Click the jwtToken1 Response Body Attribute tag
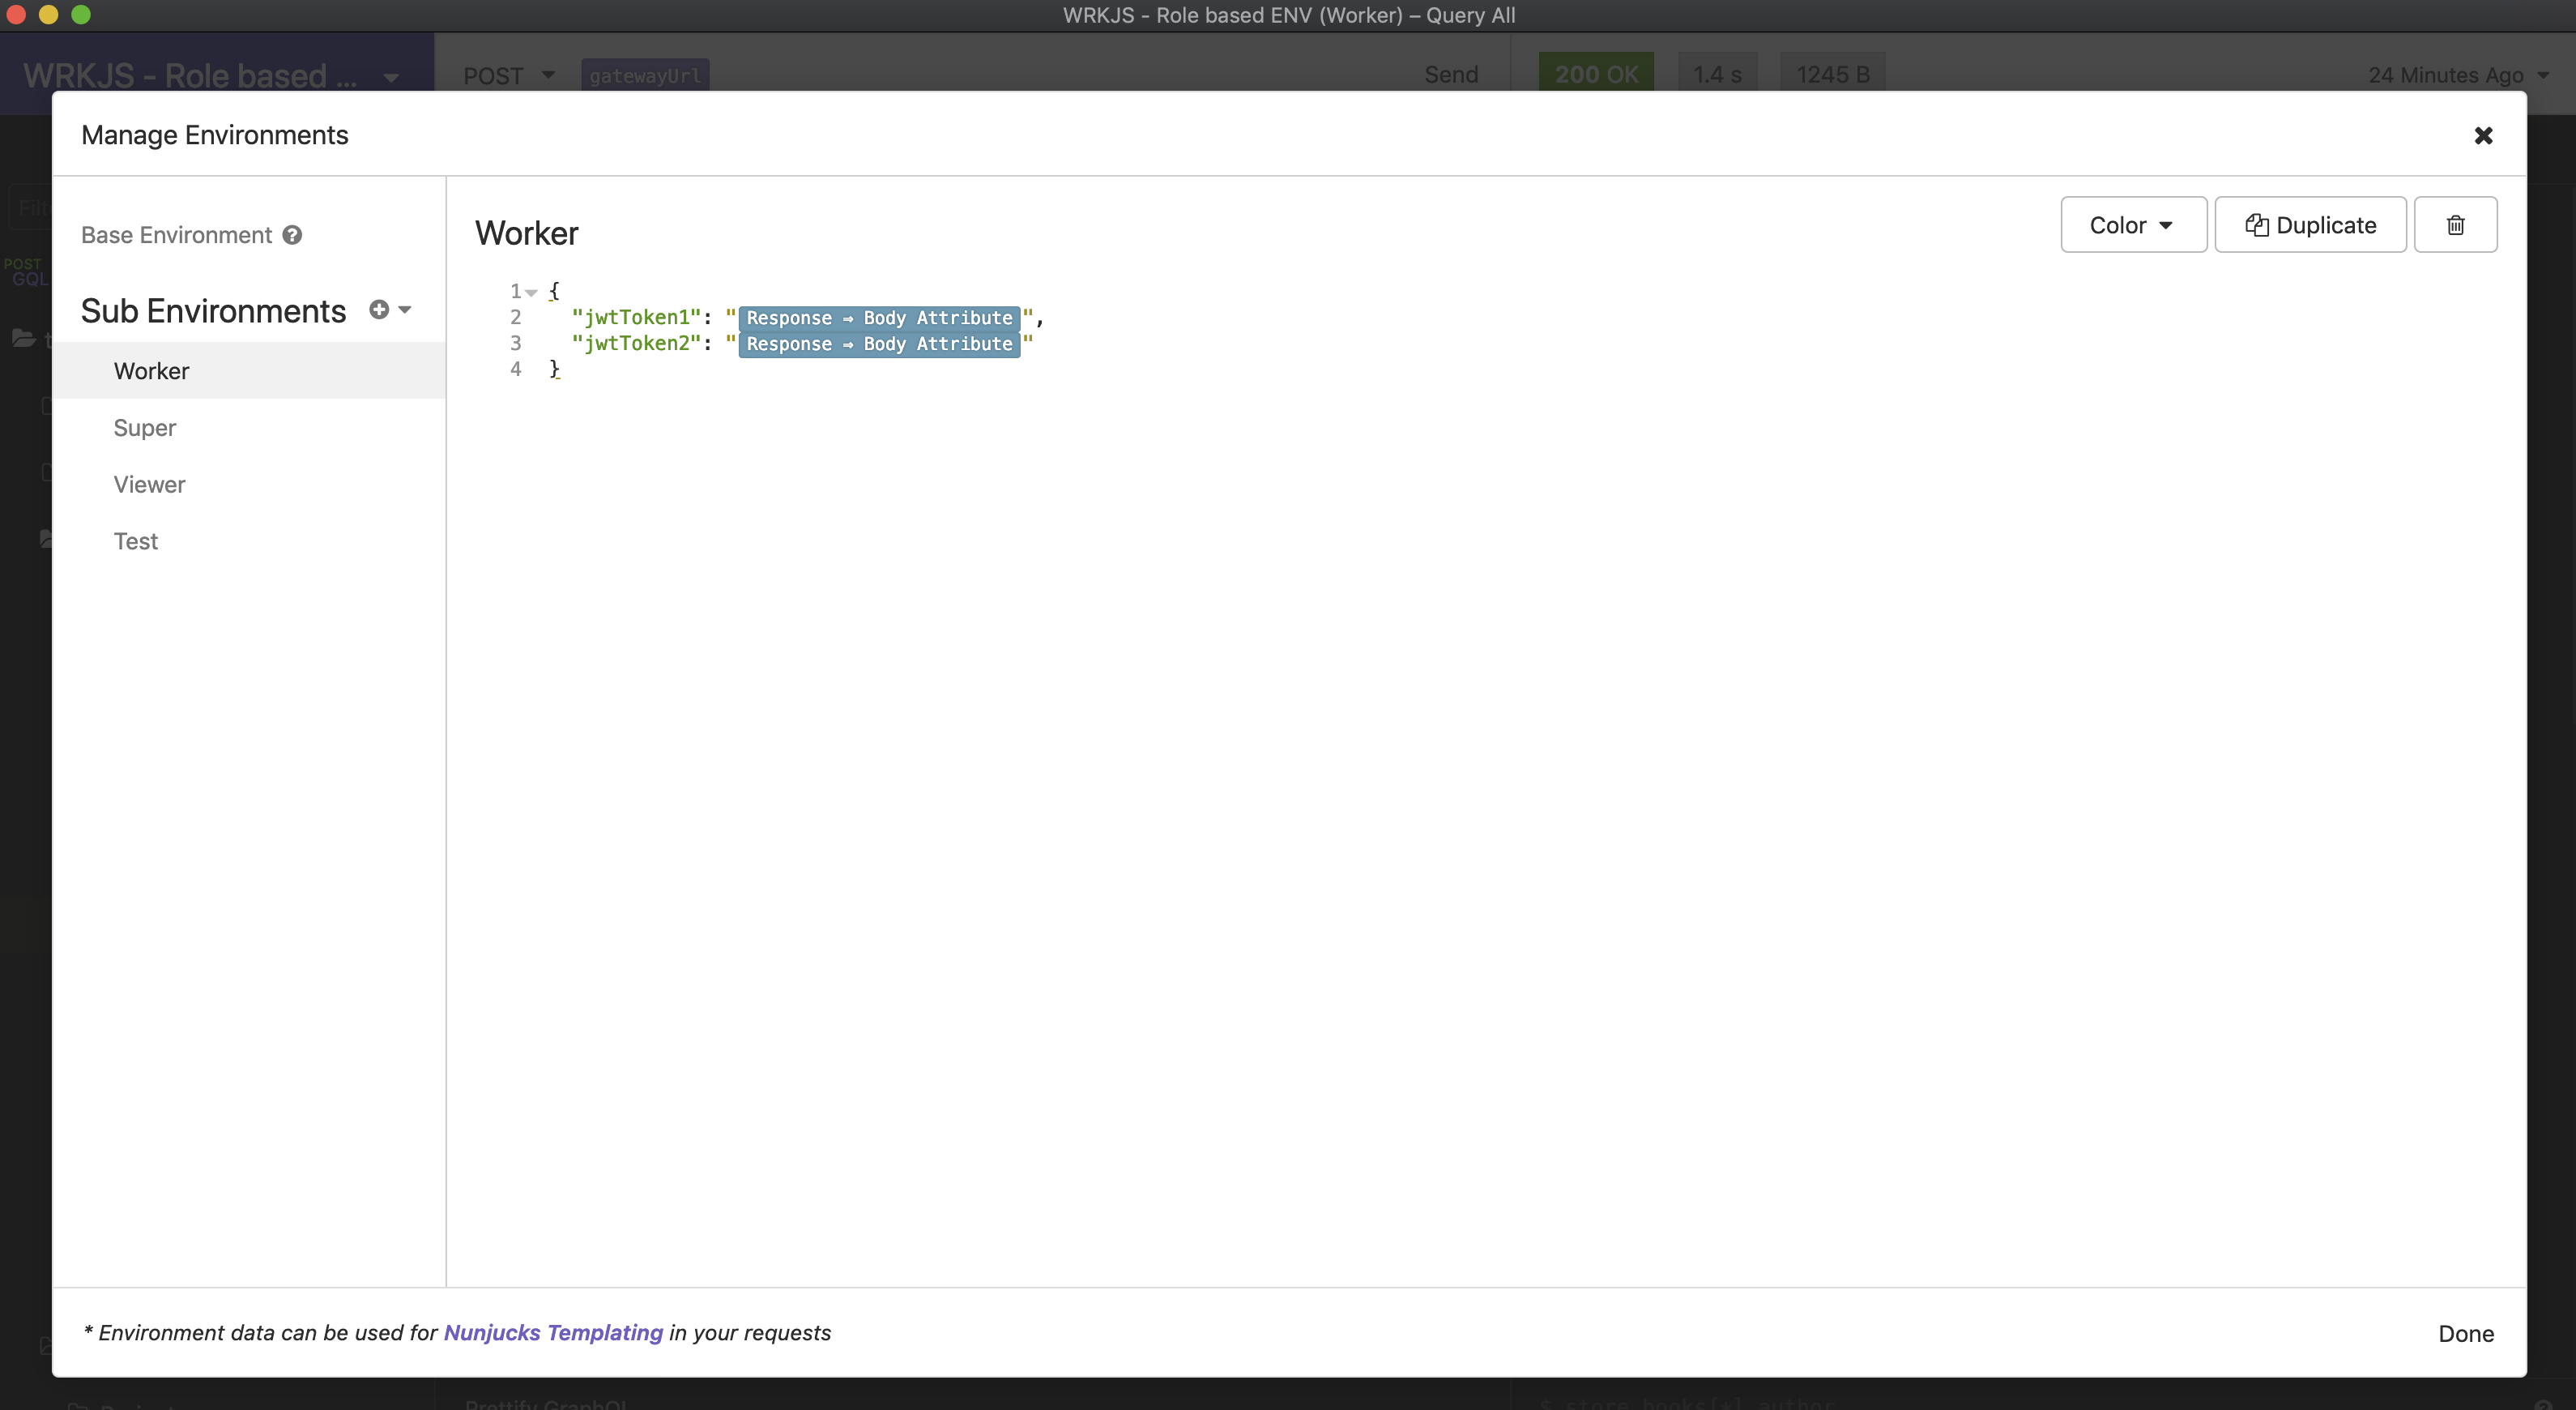Viewport: 2576px width, 1410px height. click(879, 318)
